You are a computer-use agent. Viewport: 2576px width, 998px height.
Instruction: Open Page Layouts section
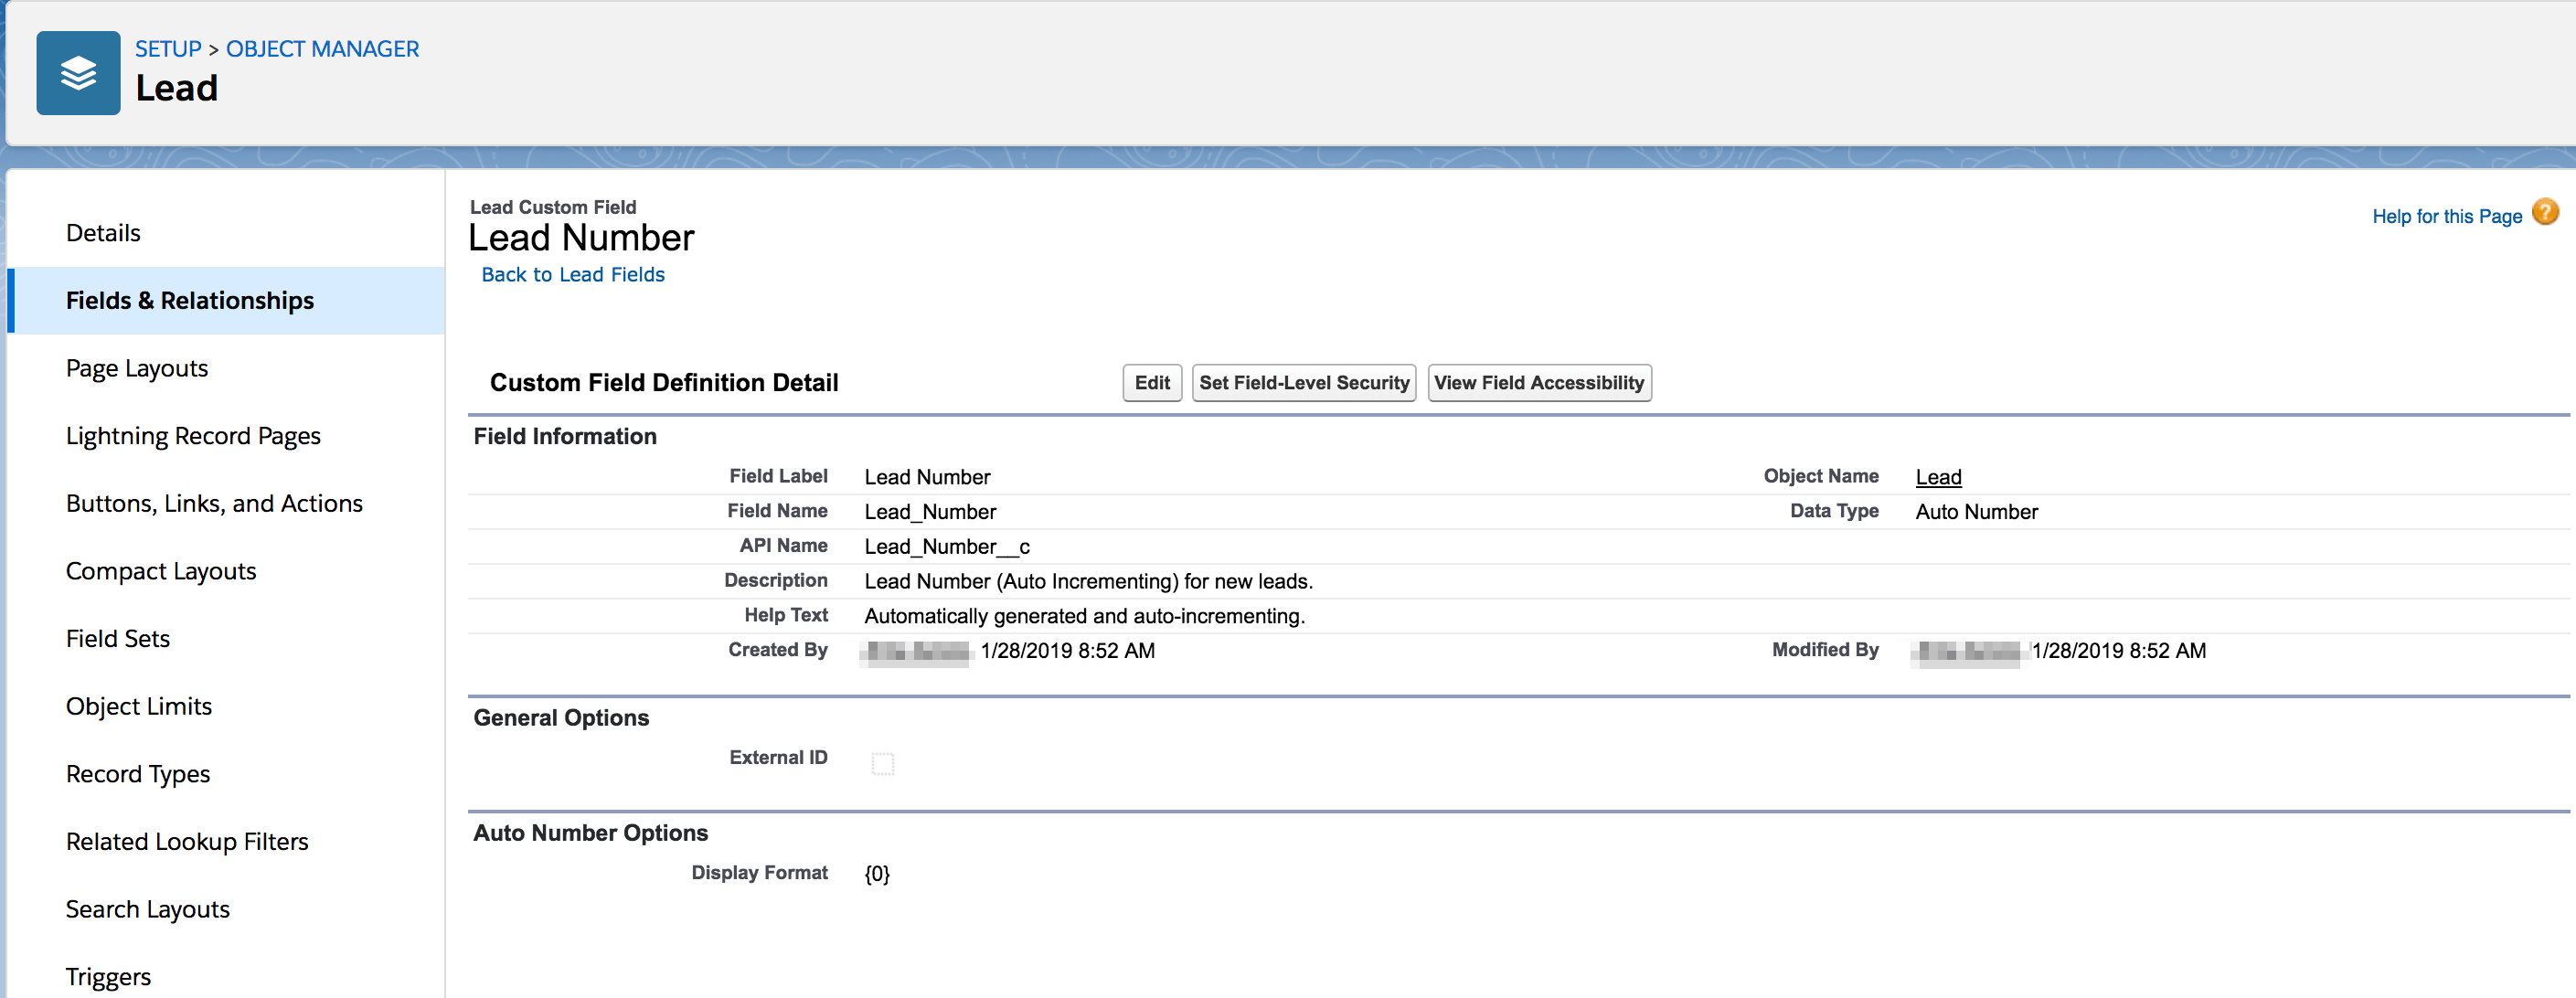pyautogui.click(x=137, y=368)
